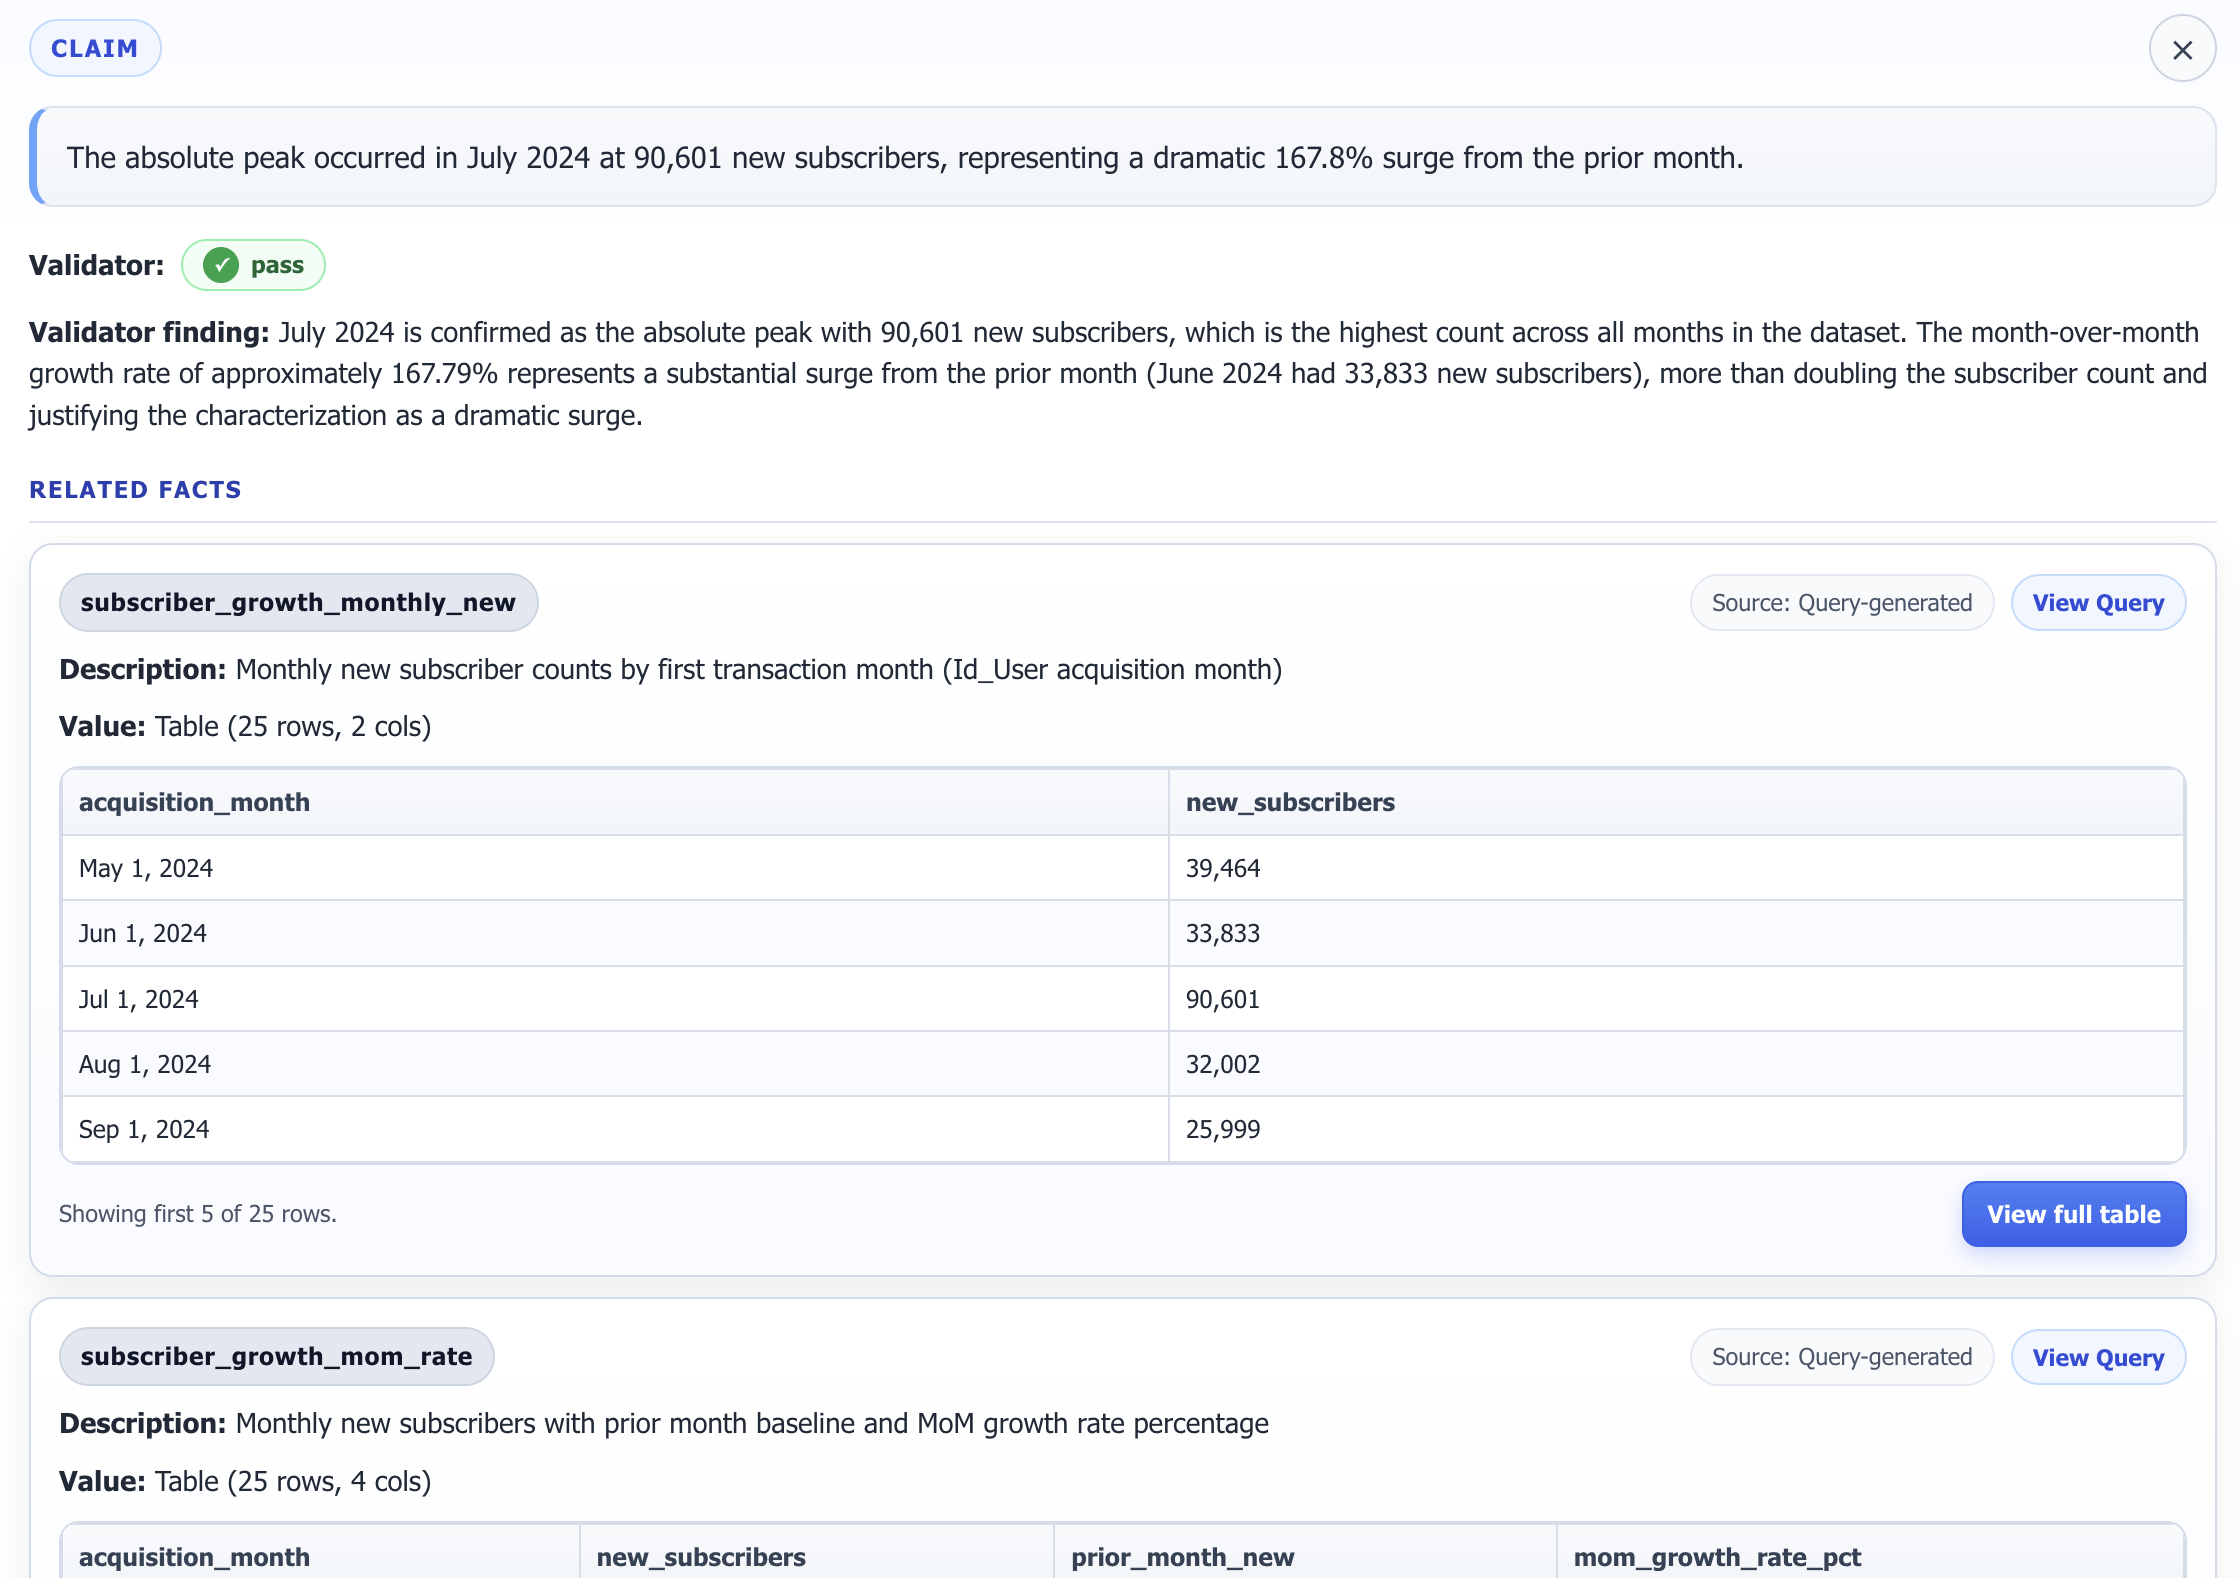Screen dimensions: 2240x1578
Task: Click Source: Query-generated badge in second fact
Action: (1842, 1357)
